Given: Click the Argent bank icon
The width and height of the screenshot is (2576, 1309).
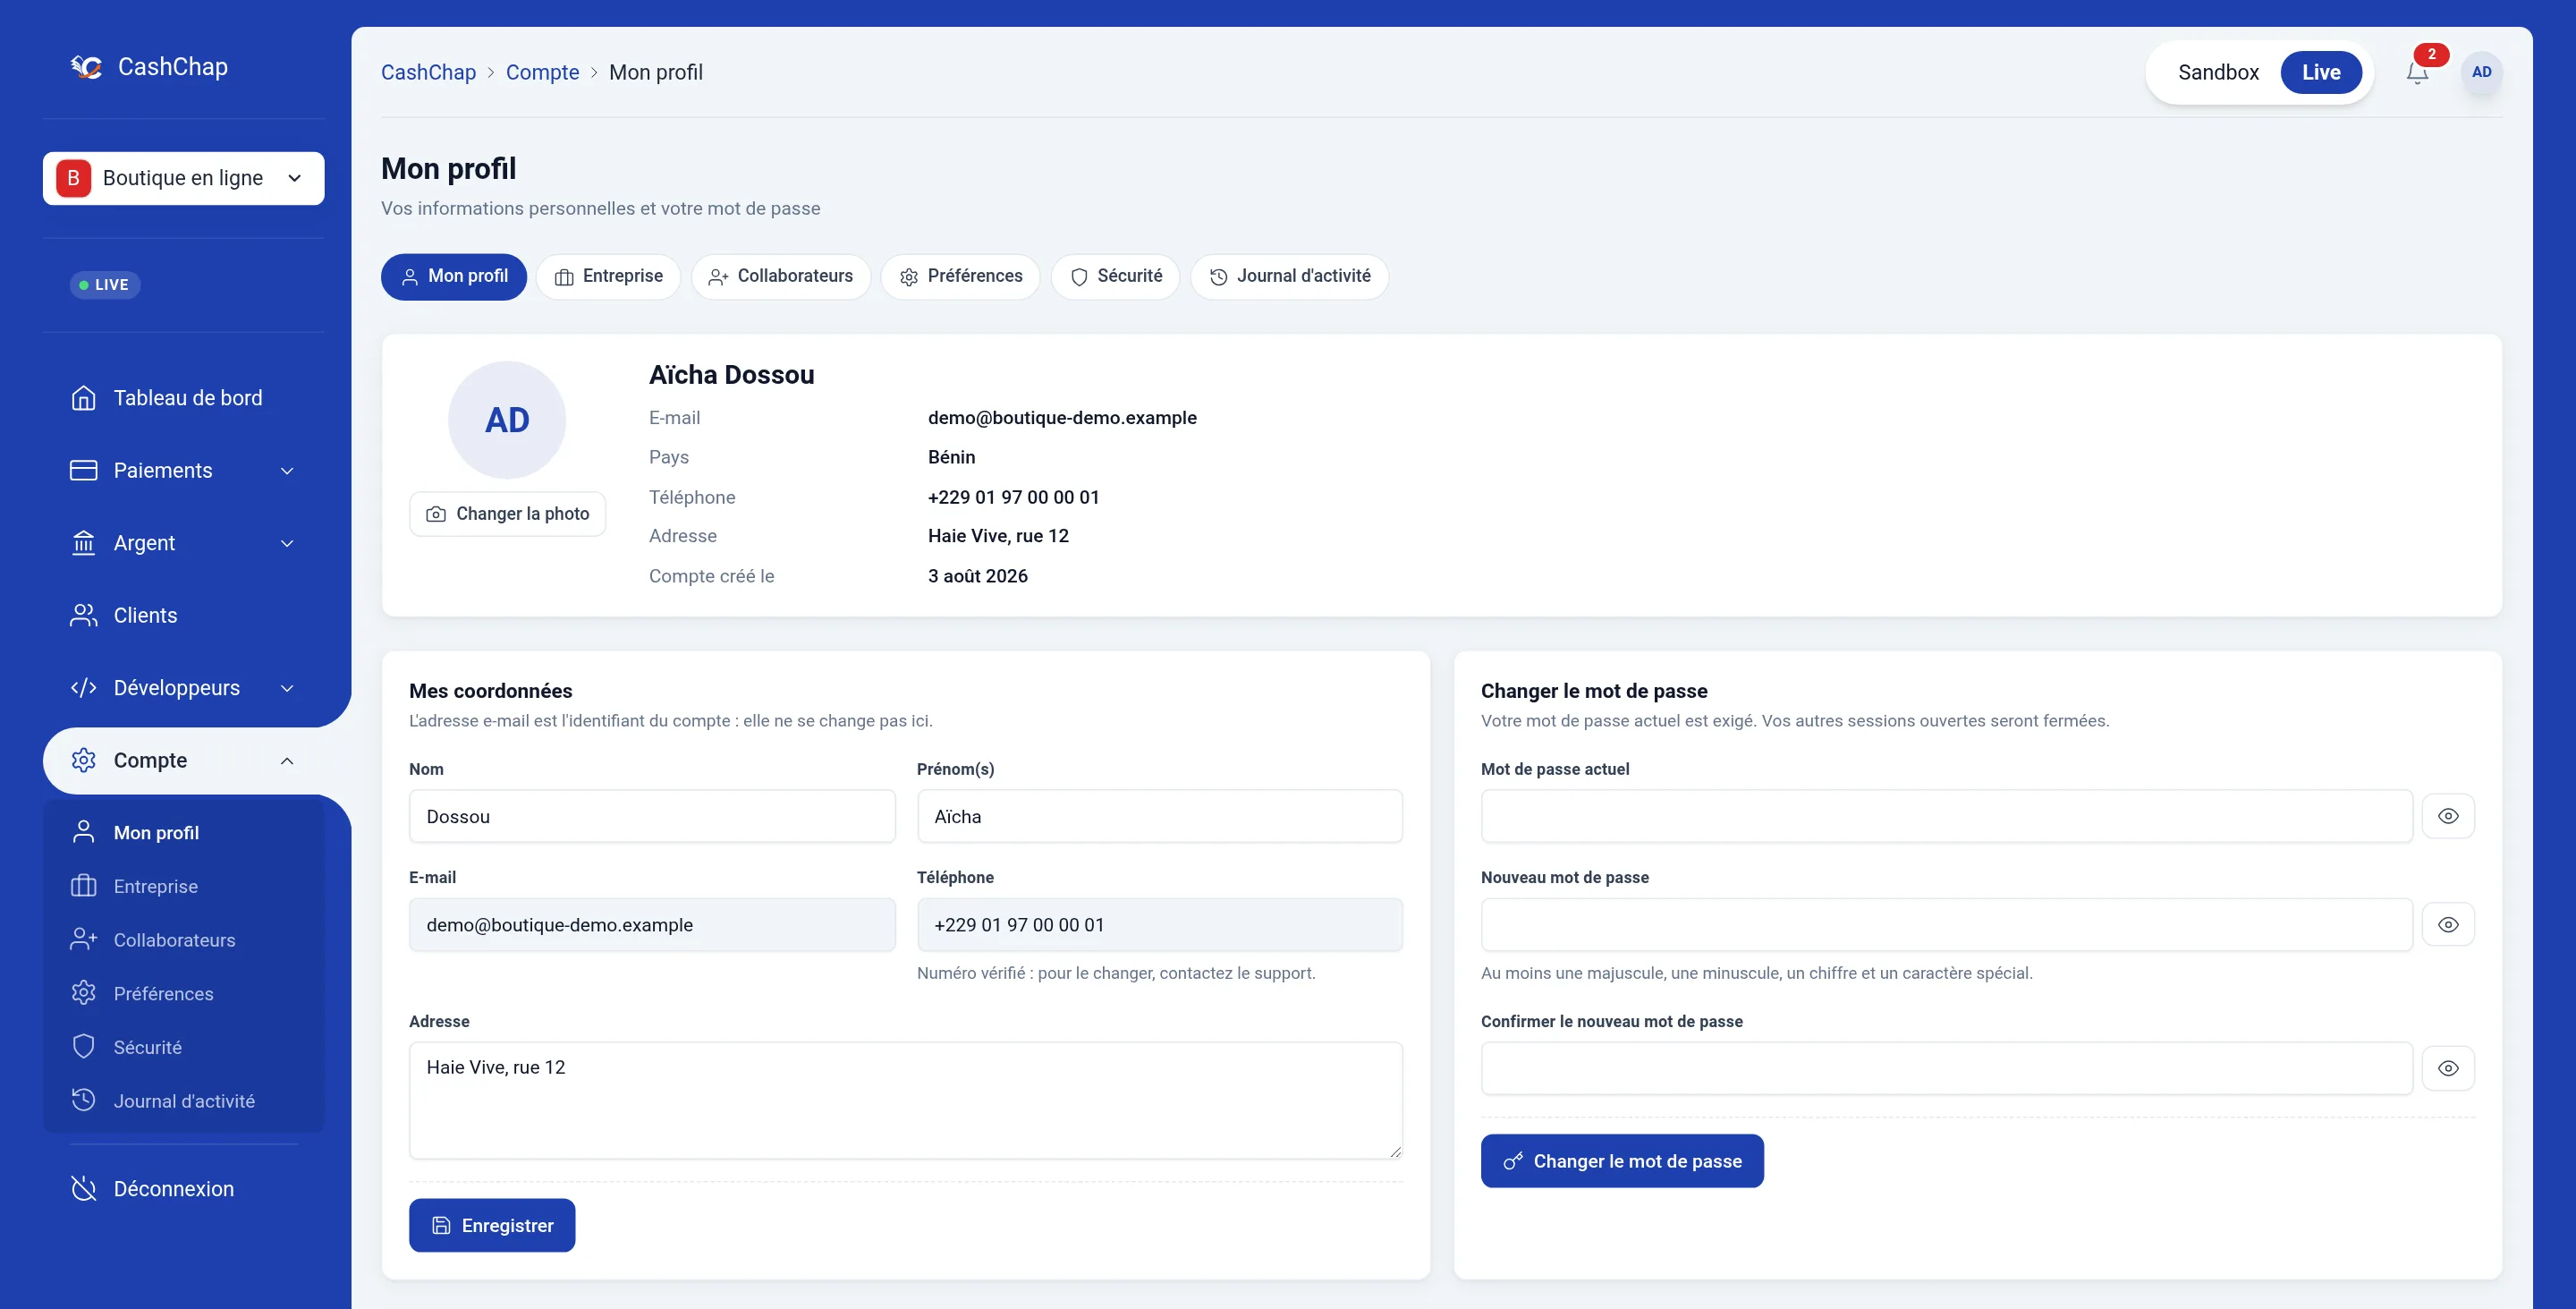Looking at the screenshot, I should click(84, 543).
